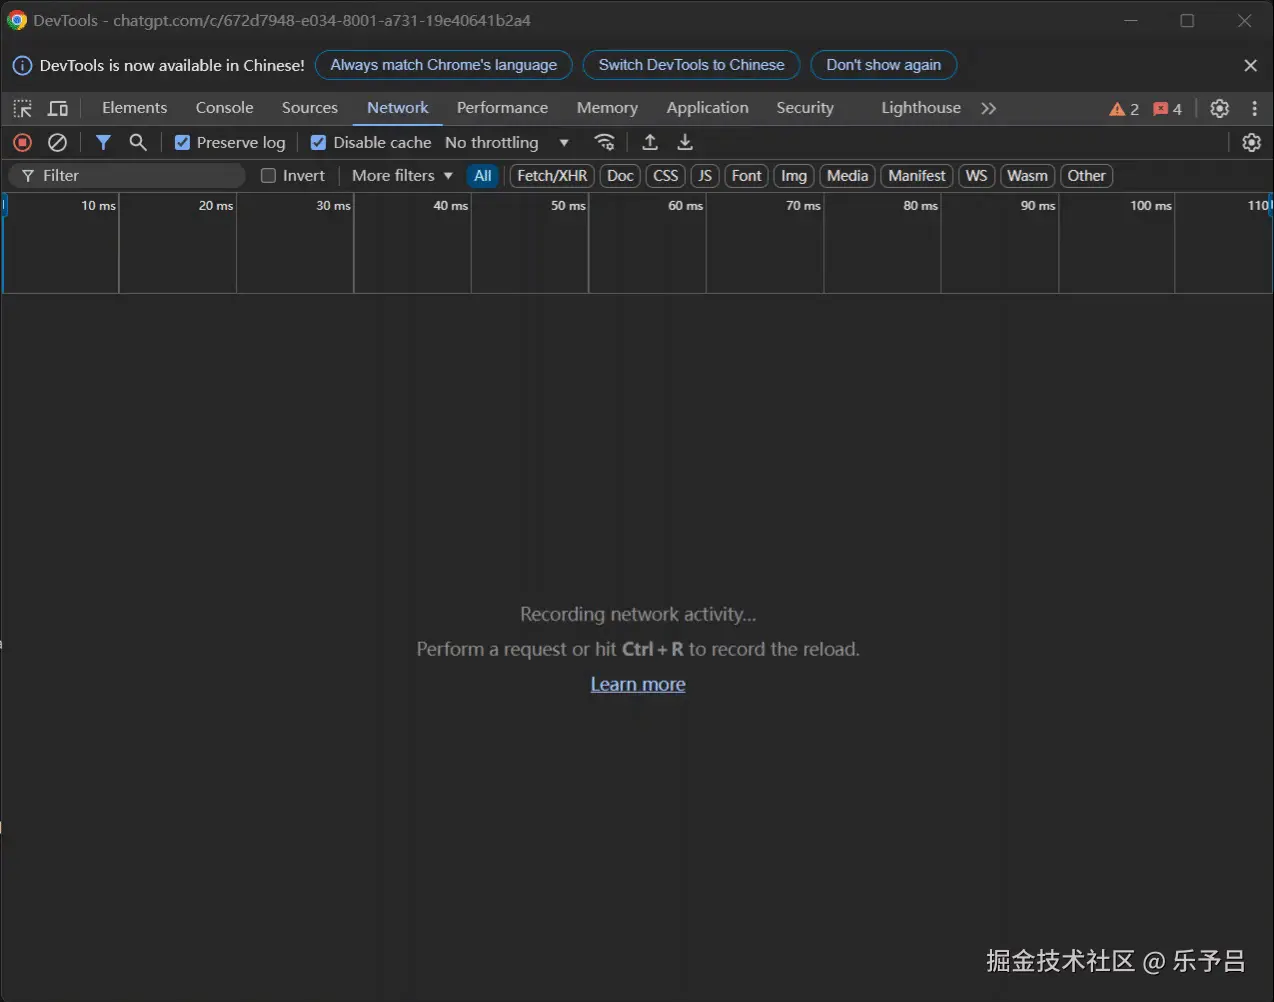
Task: Click the info icon in the notification bar
Action: click(22, 65)
